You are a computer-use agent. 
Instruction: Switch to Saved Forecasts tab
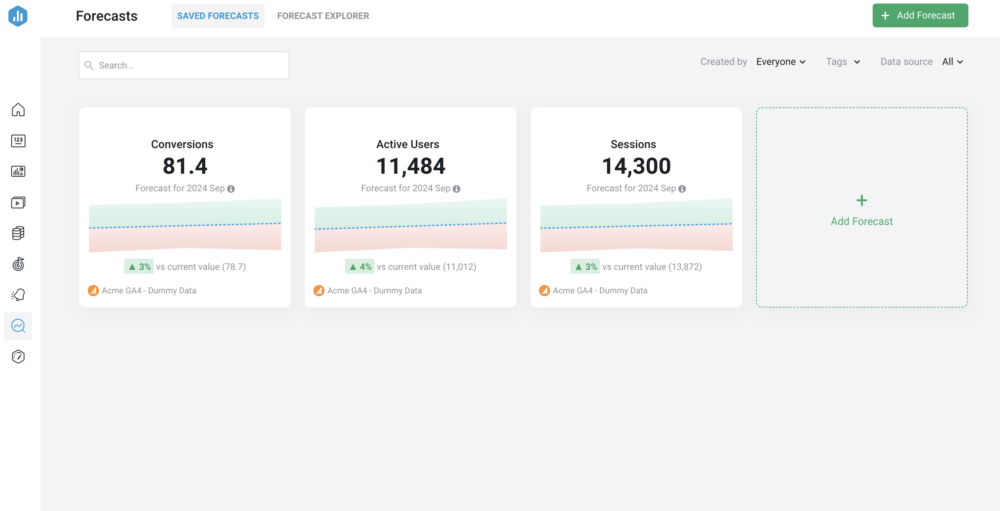pyautogui.click(x=217, y=15)
